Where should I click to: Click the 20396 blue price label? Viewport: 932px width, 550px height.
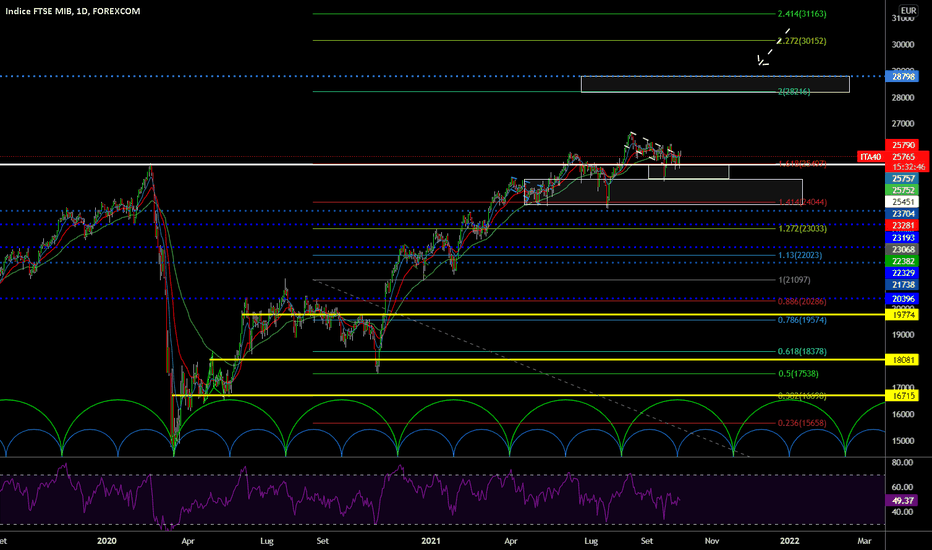tap(902, 299)
